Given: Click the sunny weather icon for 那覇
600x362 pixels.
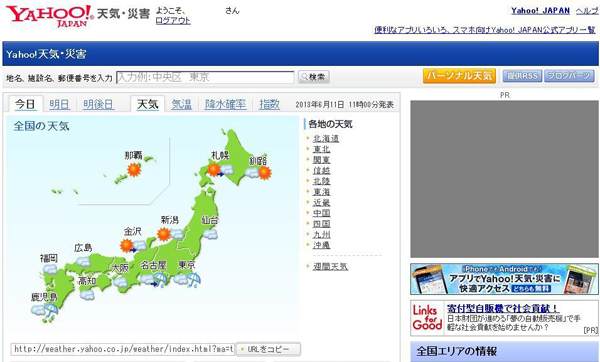Looking at the screenshot, I should pyautogui.click(x=134, y=170).
